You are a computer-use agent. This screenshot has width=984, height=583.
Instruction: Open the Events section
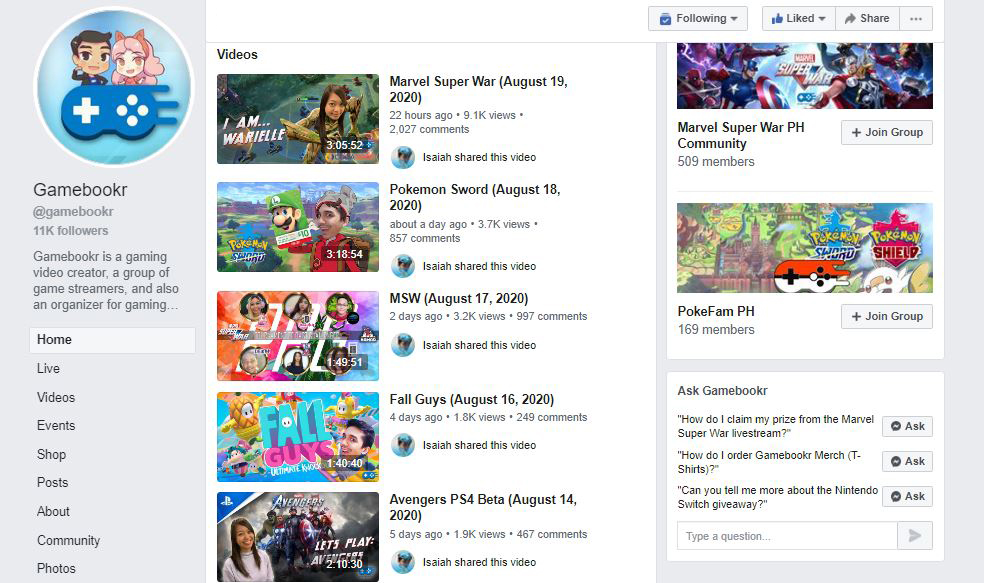point(56,425)
